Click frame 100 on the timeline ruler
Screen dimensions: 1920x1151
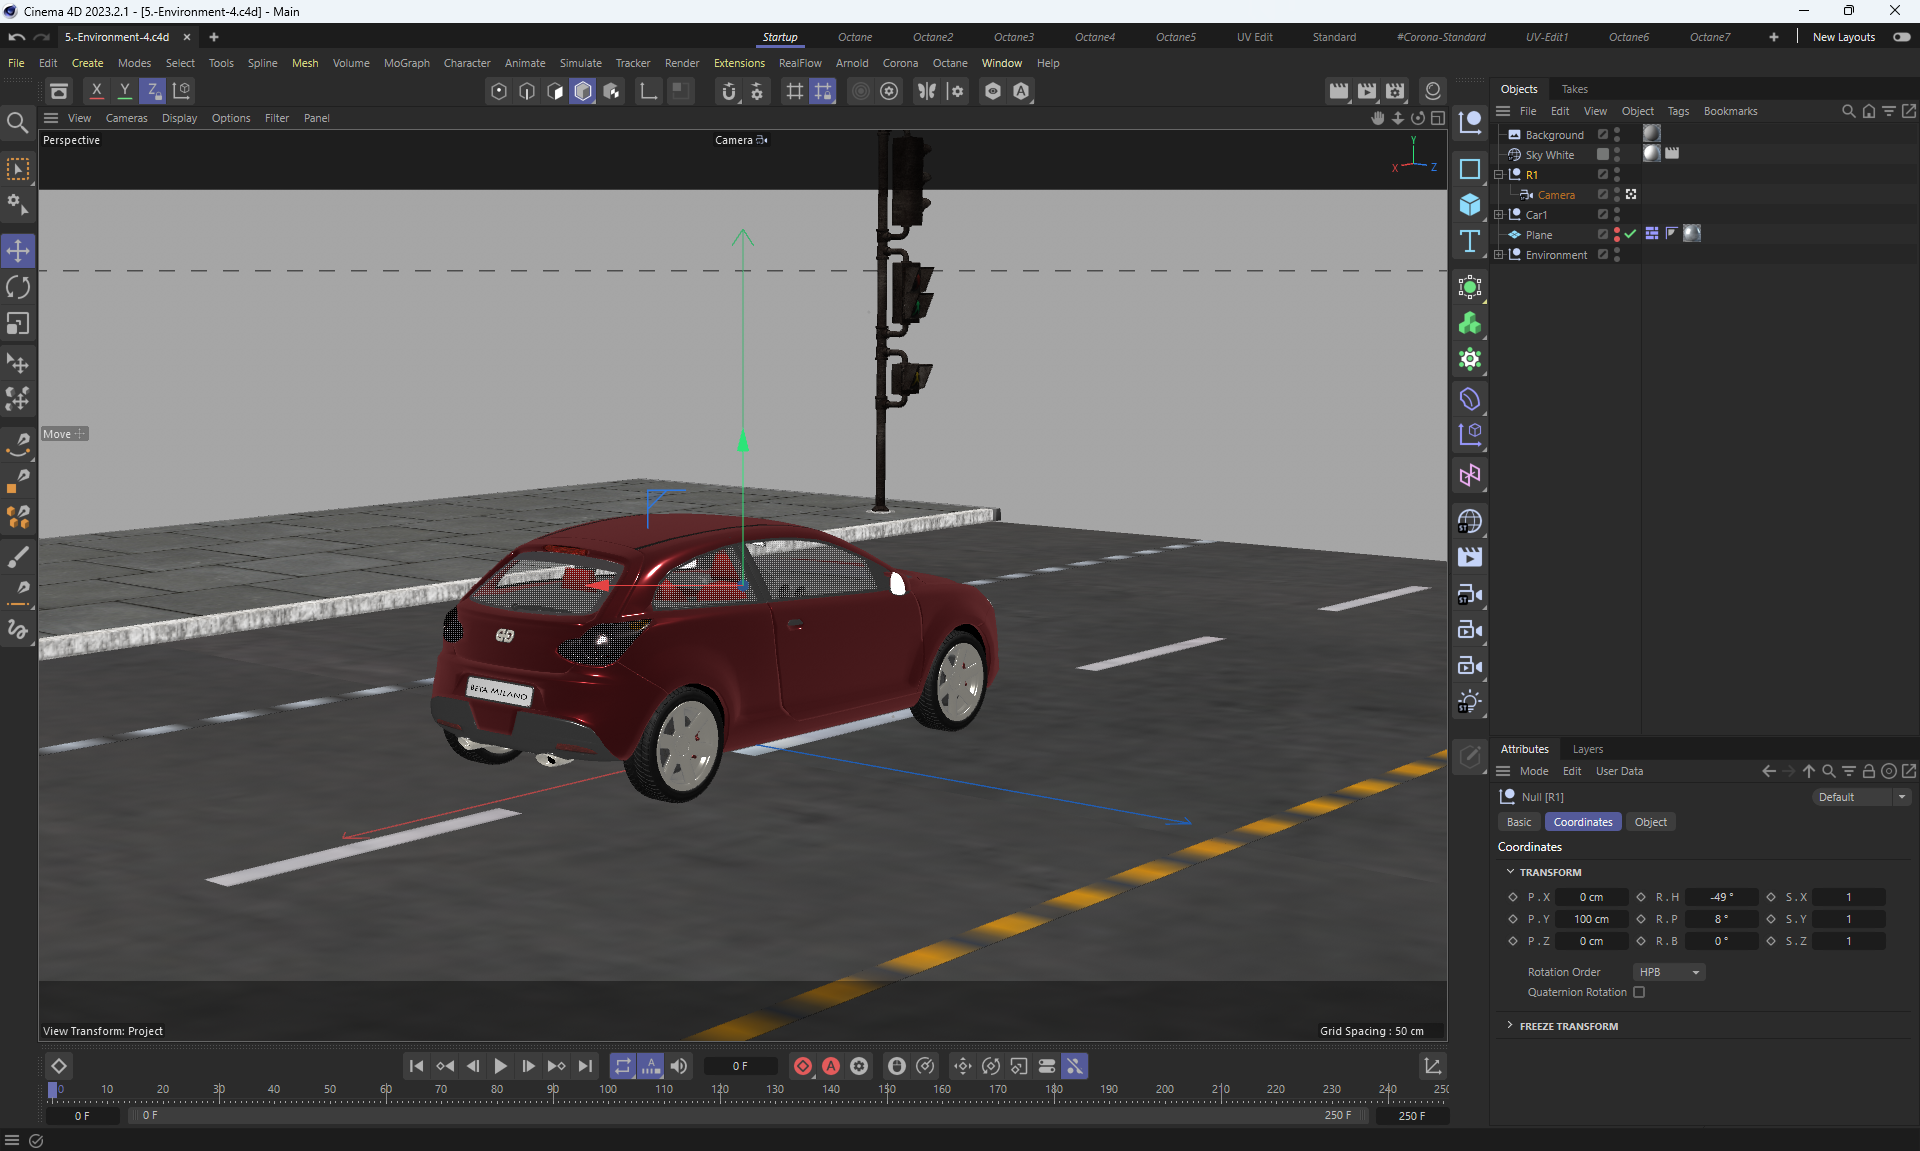click(608, 1090)
